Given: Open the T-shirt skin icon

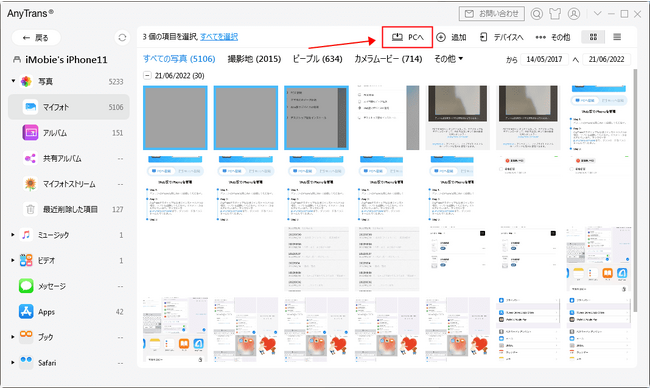Looking at the screenshot, I should pos(555,14).
